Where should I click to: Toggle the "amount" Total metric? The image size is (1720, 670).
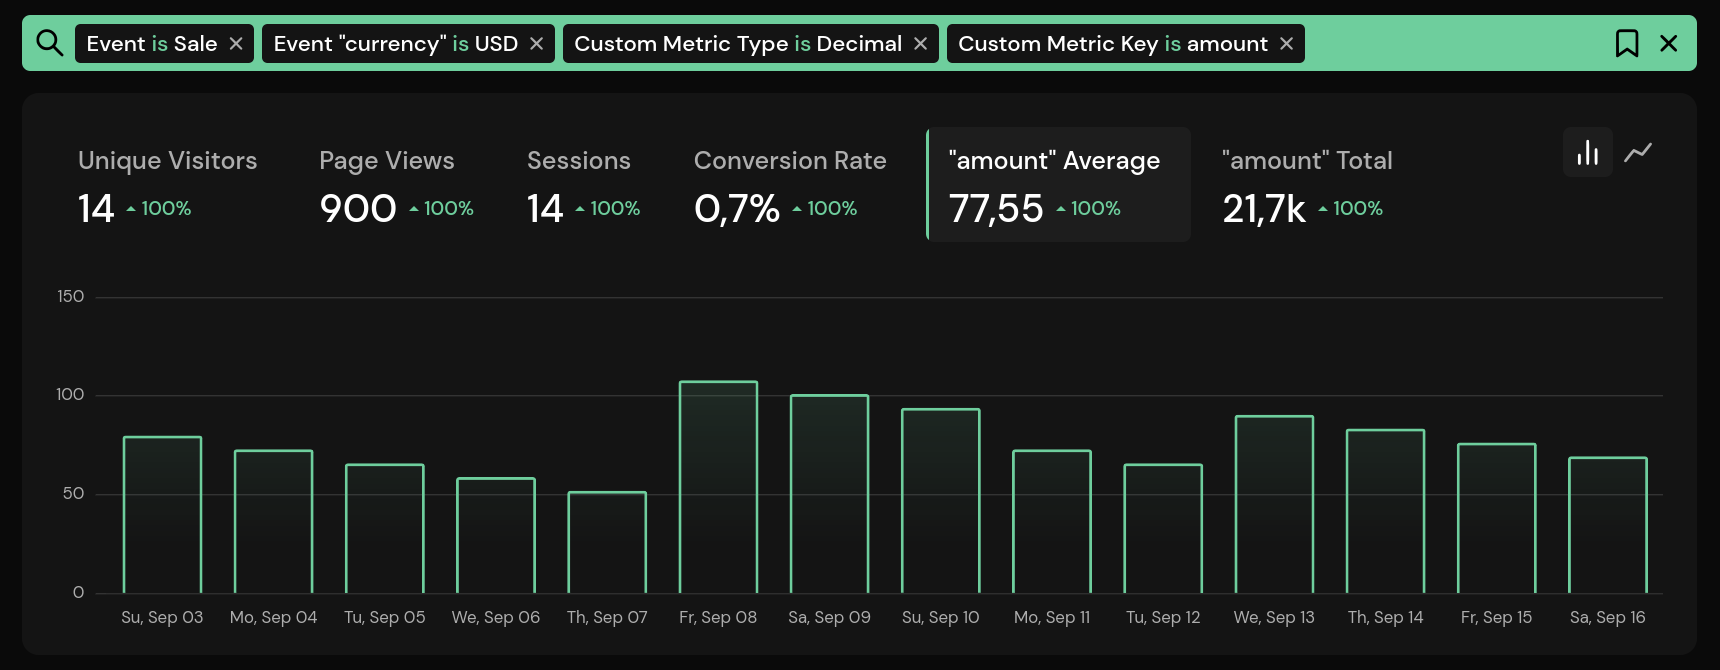point(1305,185)
